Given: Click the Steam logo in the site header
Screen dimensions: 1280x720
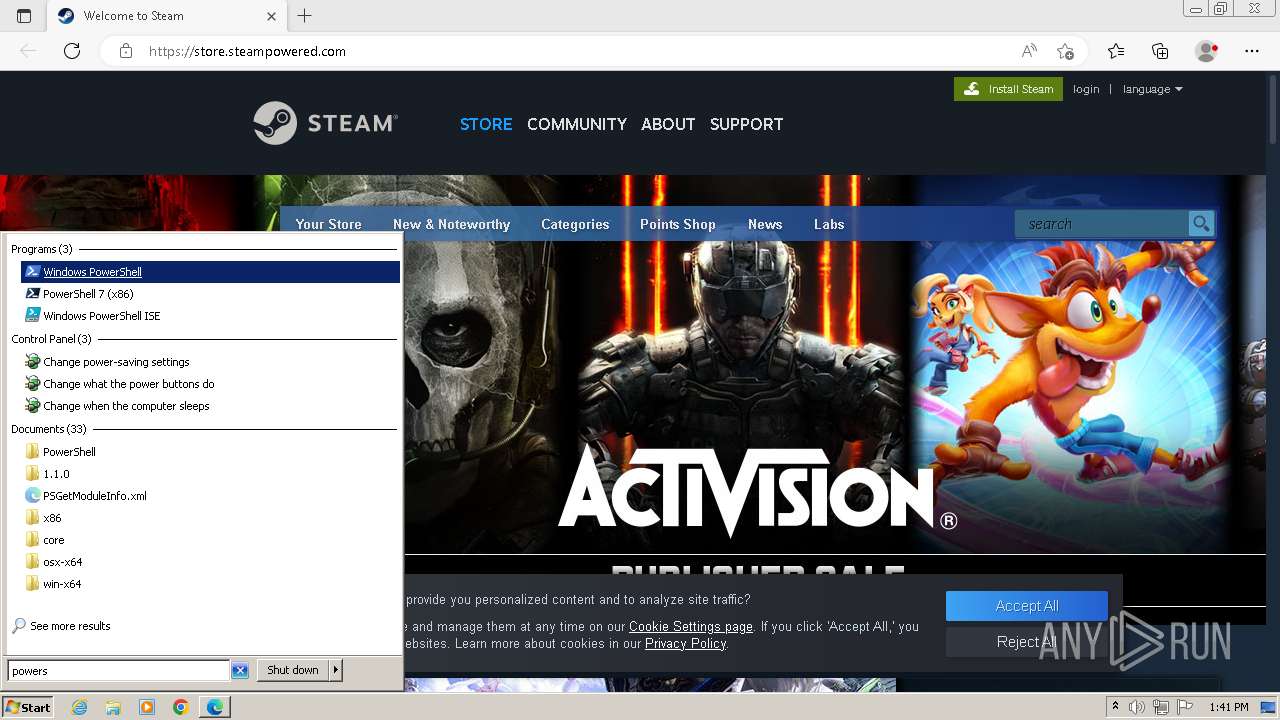Looking at the screenshot, I should click(x=325, y=123).
